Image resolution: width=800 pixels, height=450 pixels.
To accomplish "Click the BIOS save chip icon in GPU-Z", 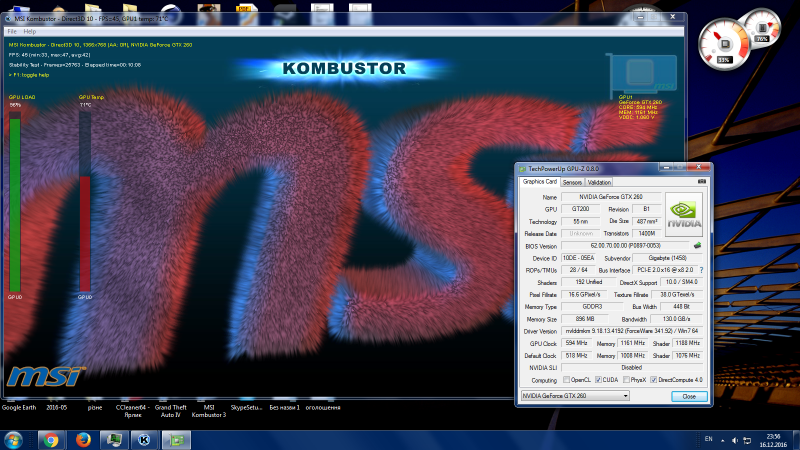I will pyautogui.click(x=696, y=245).
